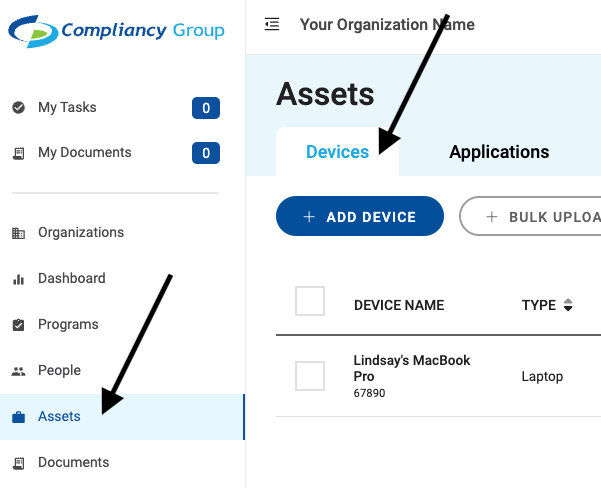
Task: Click the My Documents count badge
Action: [206, 153]
